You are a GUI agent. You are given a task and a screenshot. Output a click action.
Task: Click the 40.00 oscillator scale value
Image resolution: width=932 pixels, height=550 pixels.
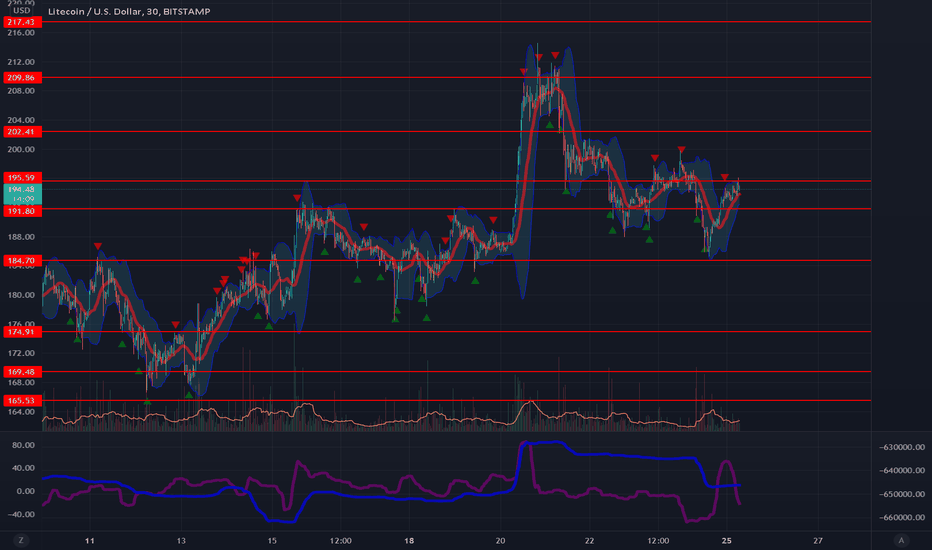[x=23, y=468]
